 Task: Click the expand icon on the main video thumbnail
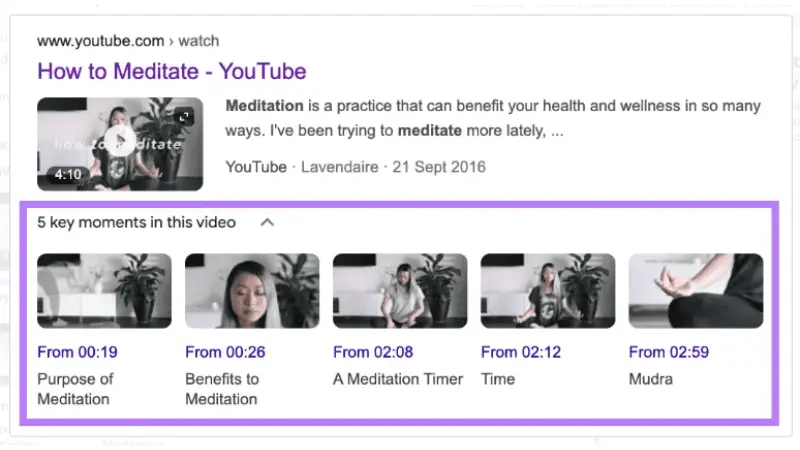186,116
